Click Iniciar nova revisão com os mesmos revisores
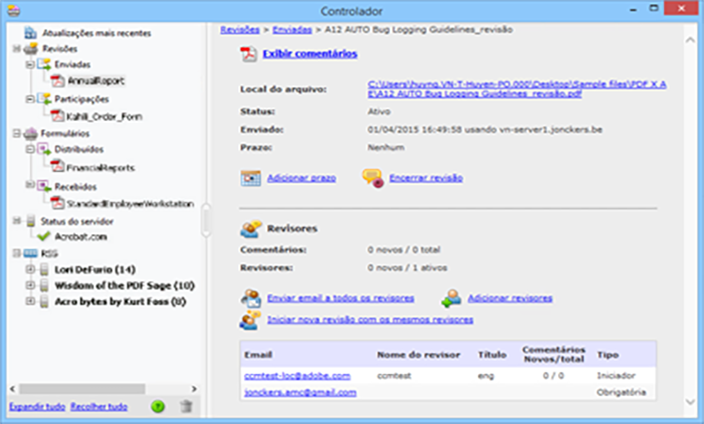The image size is (704, 424). click(x=370, y=320)
